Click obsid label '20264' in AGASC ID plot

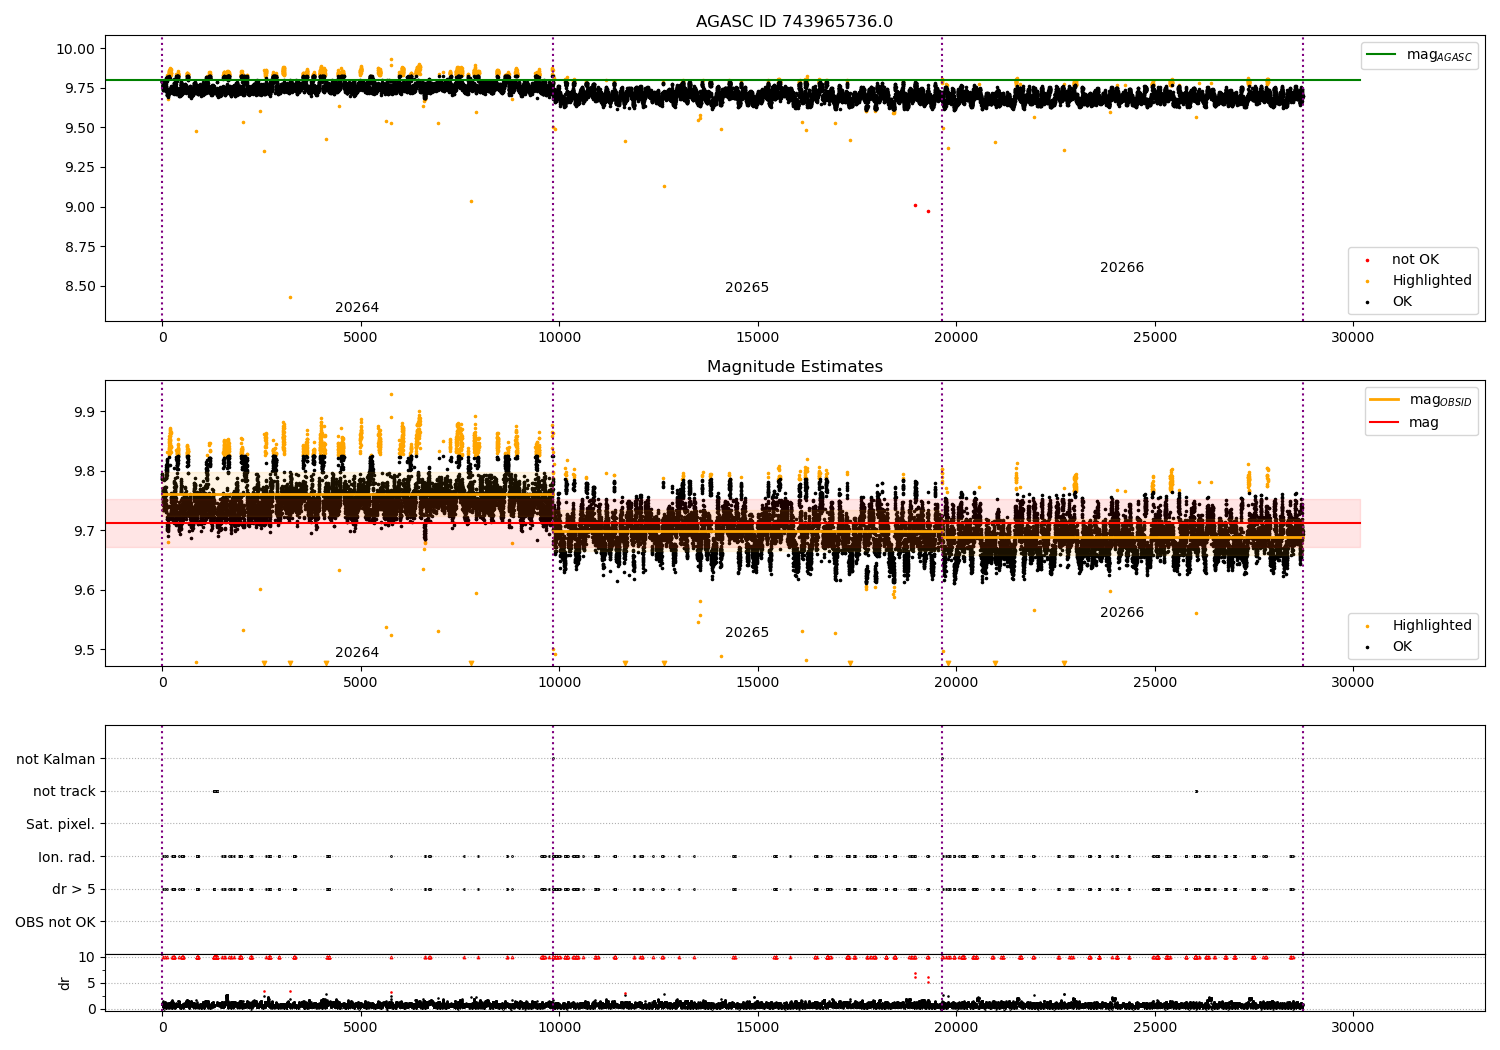(x=357, y=308)
